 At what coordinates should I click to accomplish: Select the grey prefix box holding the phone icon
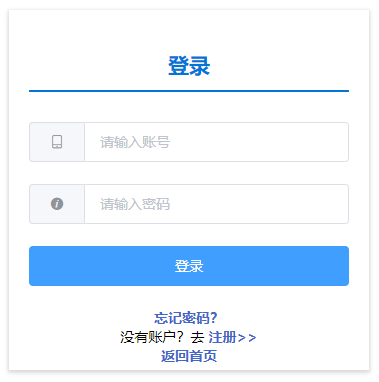coord(57,142)
